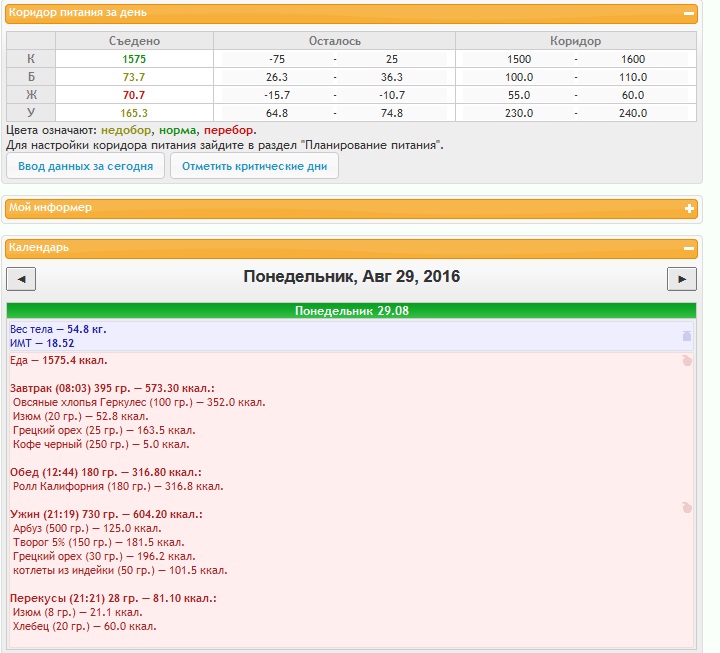Click the 'Кофе черный (250 гр.)' entry

[101, 444]
